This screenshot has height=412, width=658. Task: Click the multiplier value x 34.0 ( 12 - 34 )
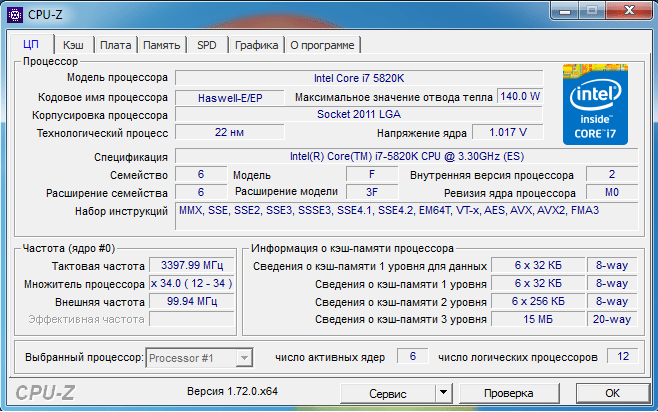pos(192,283)
